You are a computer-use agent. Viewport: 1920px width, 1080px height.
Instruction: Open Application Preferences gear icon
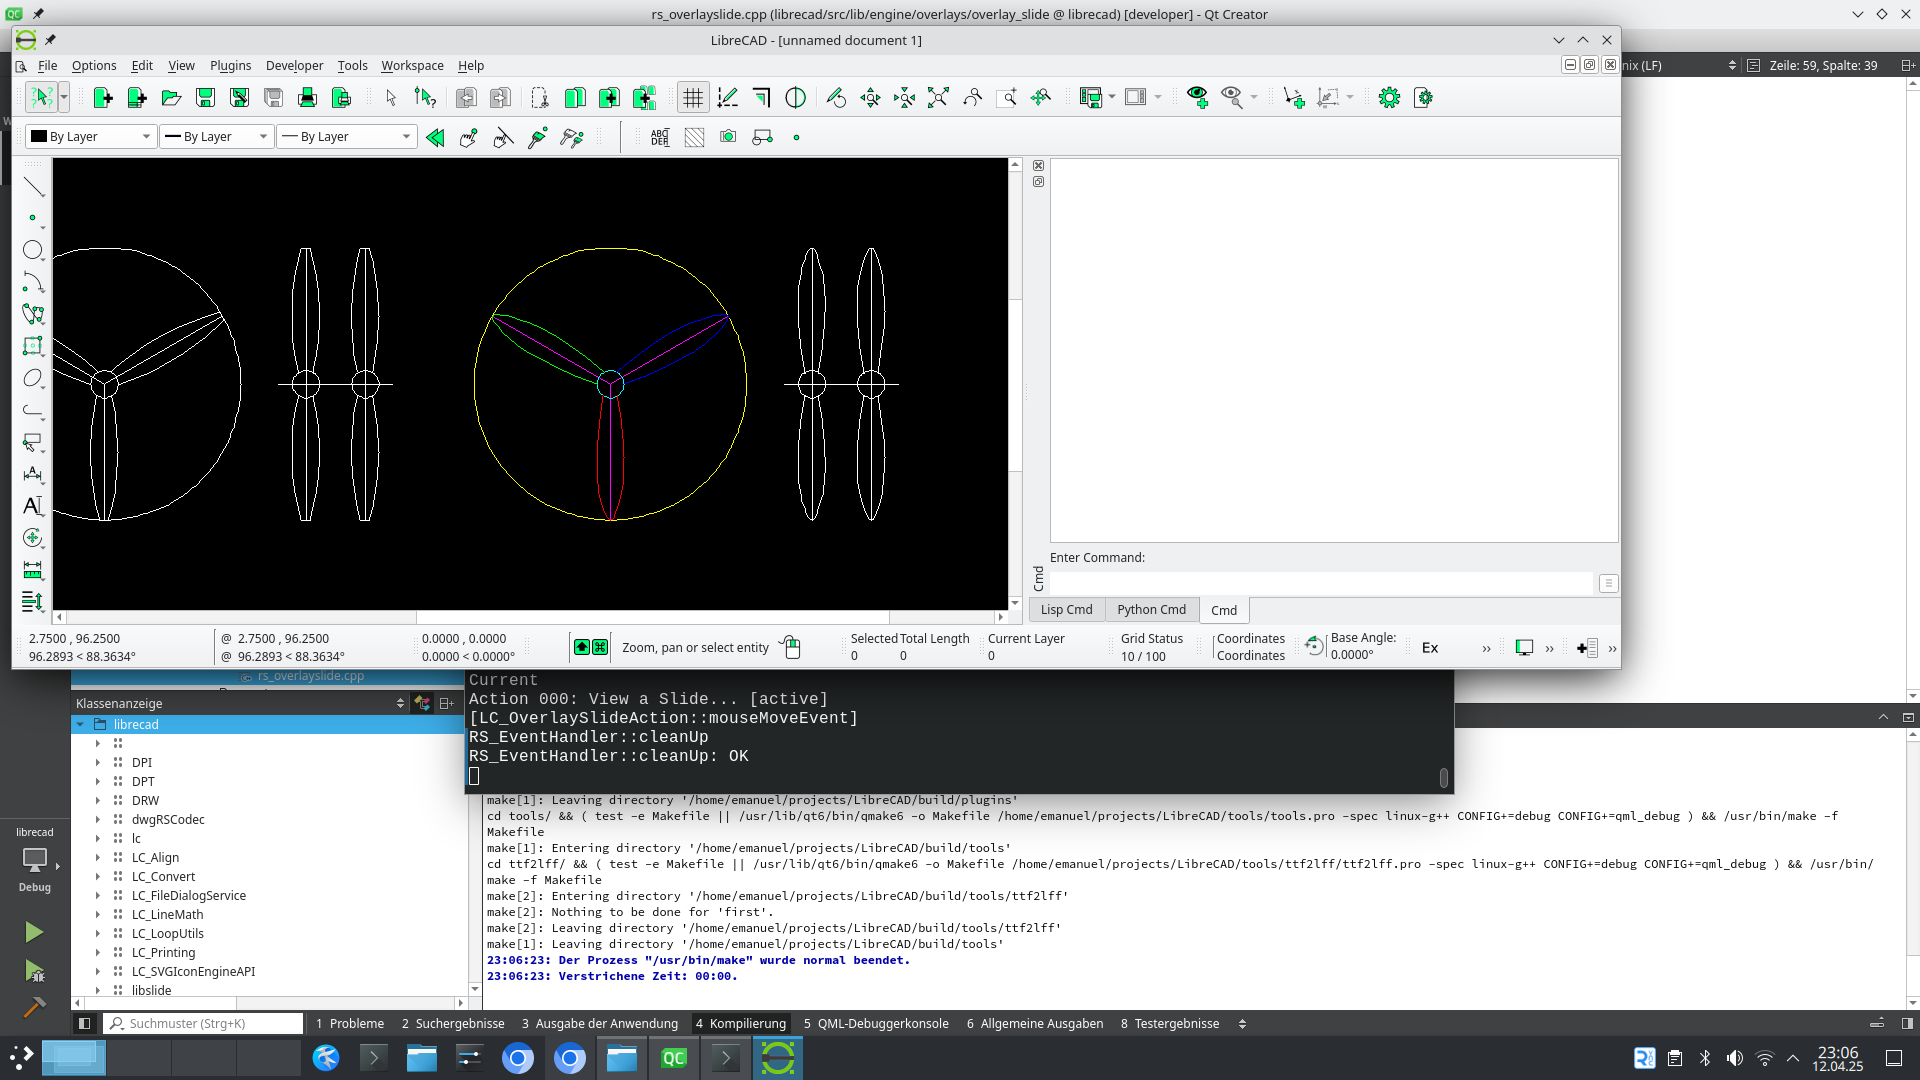(1389, 97)
